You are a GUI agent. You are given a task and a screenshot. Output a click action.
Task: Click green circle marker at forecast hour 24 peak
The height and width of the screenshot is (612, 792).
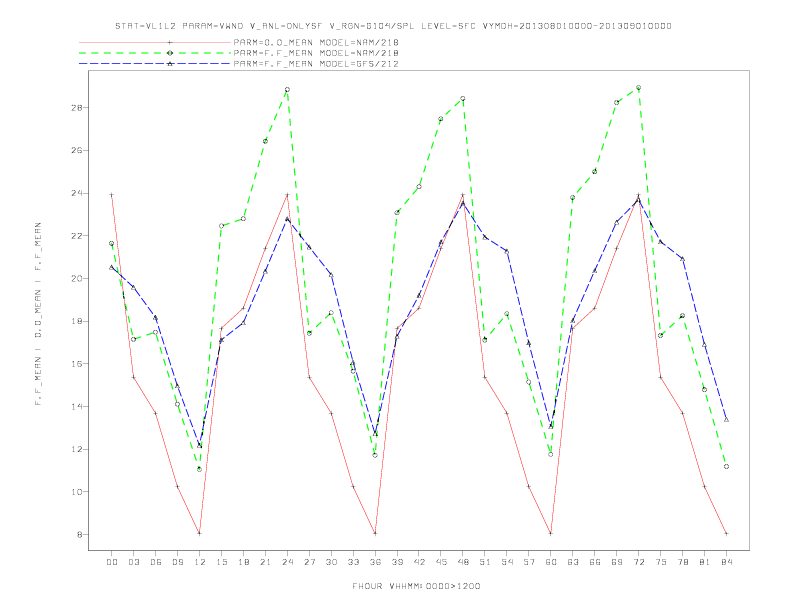click(287, 89)
